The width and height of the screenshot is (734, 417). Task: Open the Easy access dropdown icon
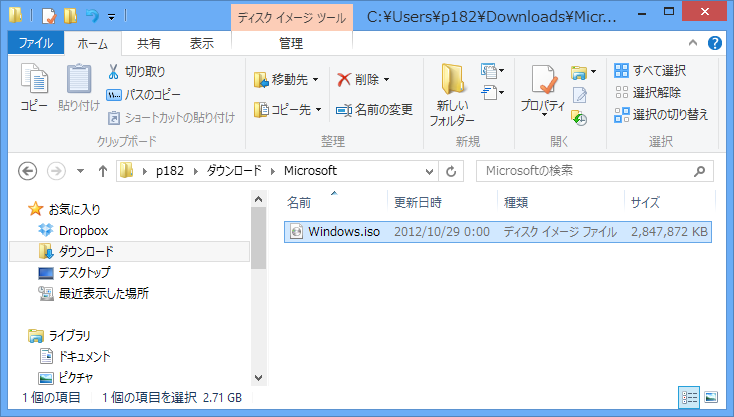(492, 92)
